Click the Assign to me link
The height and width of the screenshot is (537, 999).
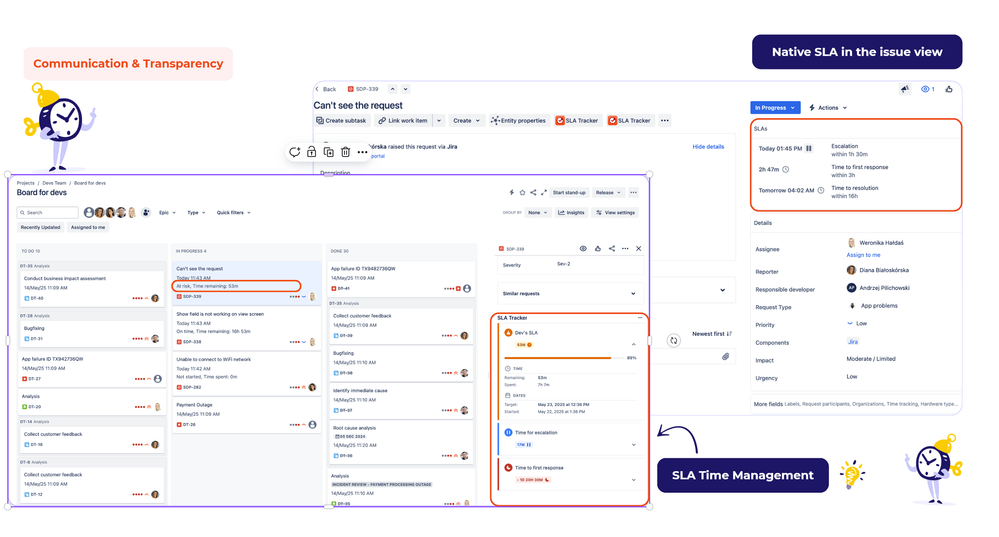coord(863,255)
